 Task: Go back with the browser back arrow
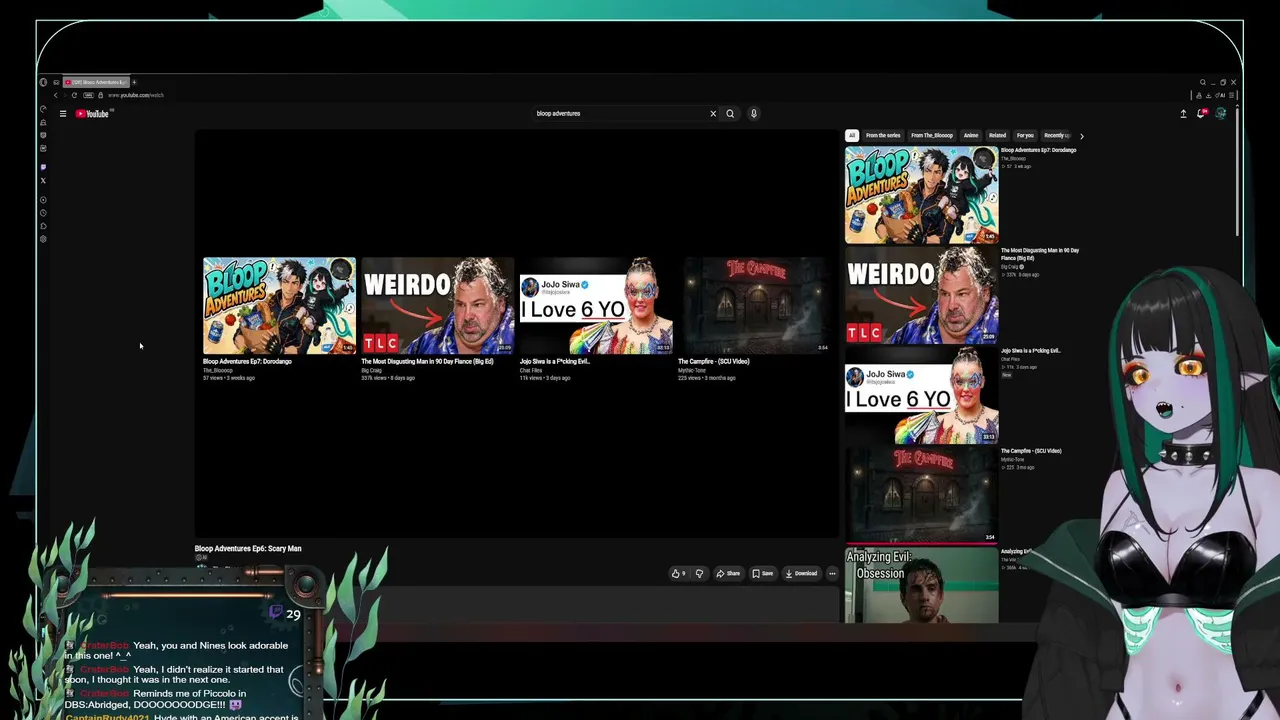(56, 95)
